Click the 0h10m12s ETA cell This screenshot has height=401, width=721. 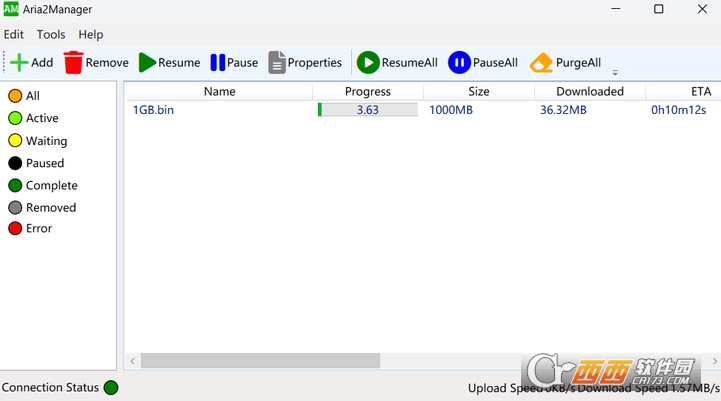coord(679,110)
